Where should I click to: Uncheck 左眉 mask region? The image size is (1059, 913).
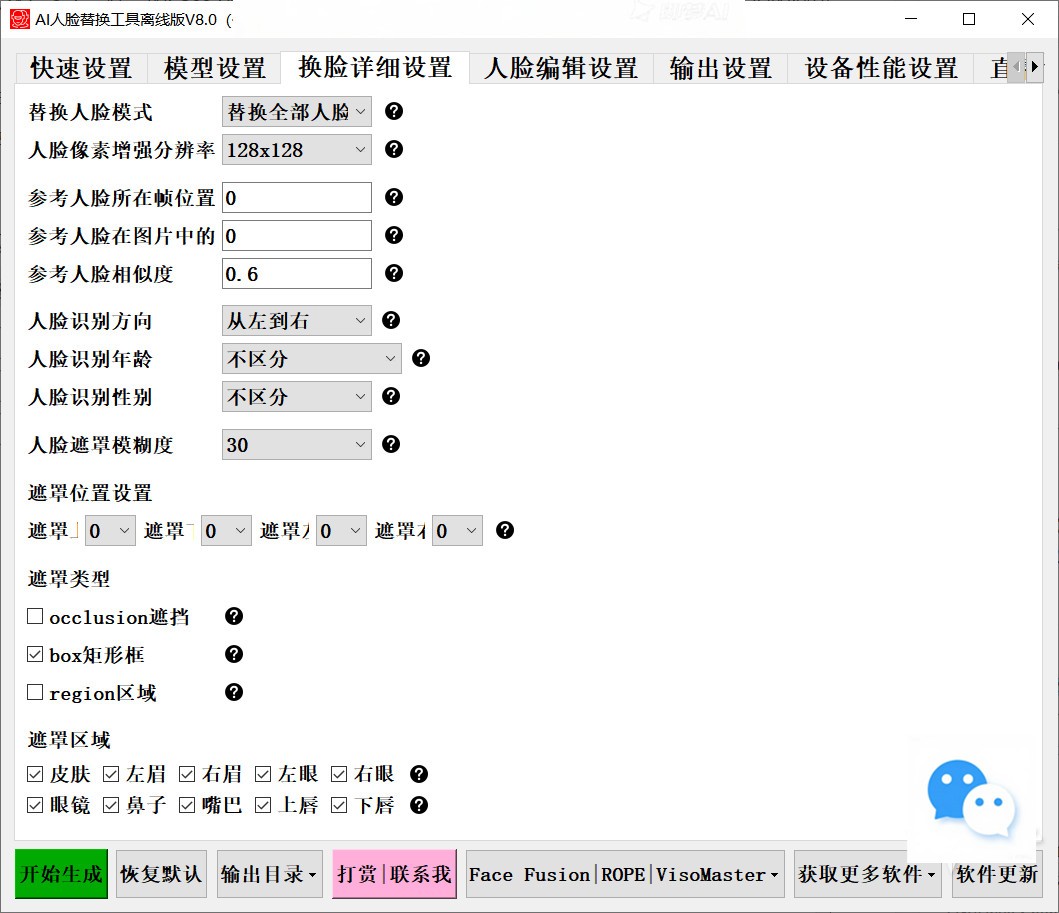tap(111, 774)
